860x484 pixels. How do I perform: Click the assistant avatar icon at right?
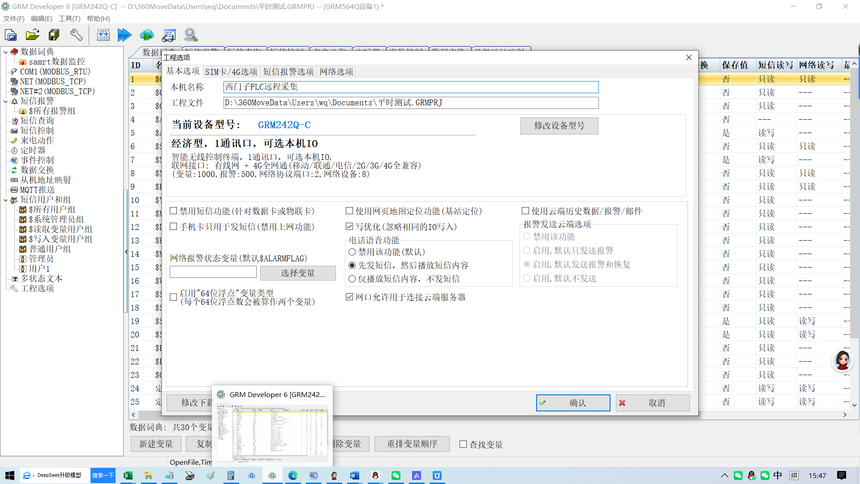[x=842, y=361]
